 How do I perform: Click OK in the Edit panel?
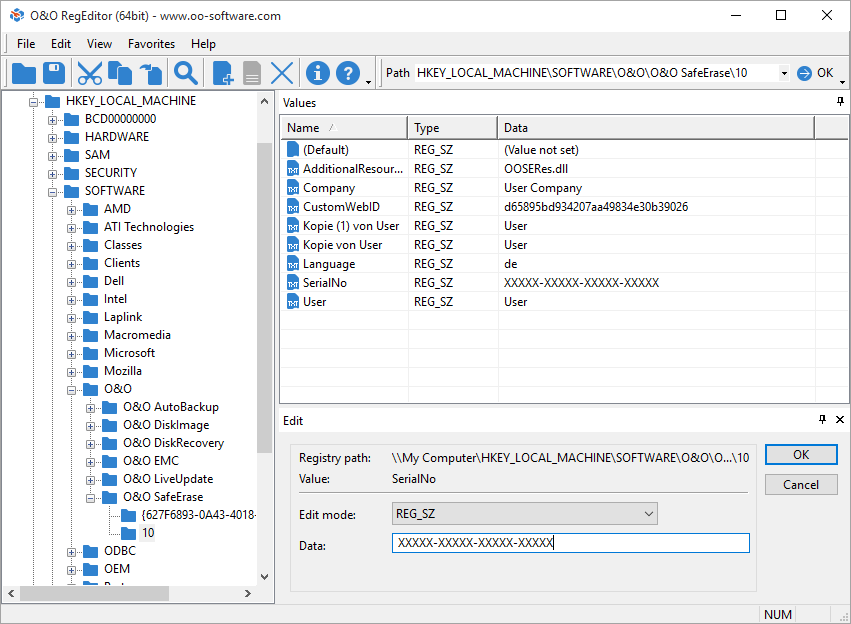(x=800, y=455)
